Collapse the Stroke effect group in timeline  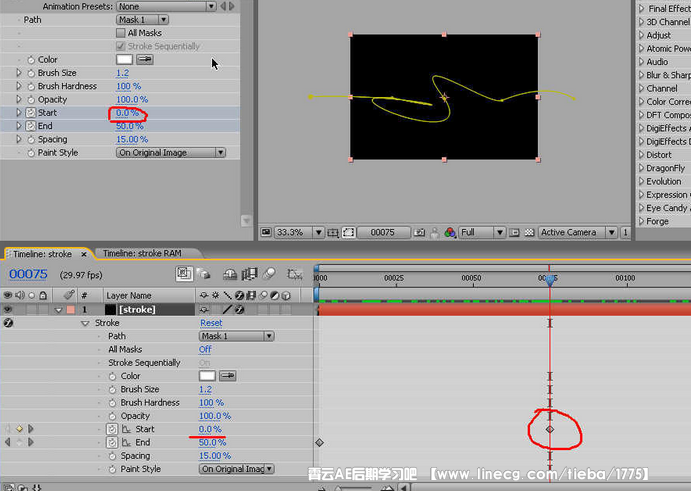(x=85, y=324)
